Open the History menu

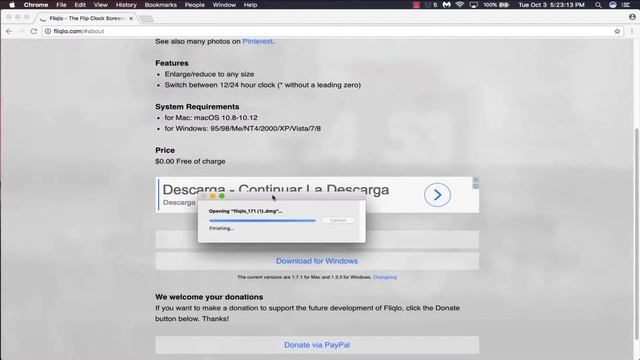pos(126,5)
